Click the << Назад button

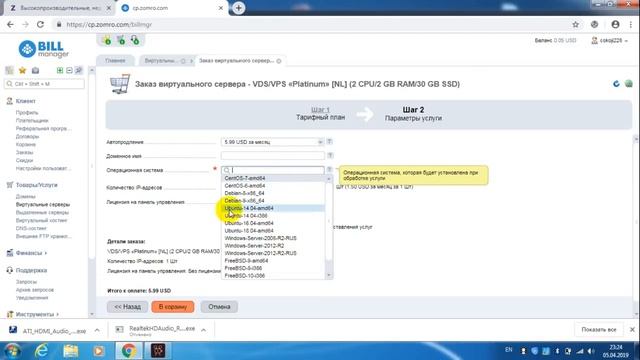(127, 307)
